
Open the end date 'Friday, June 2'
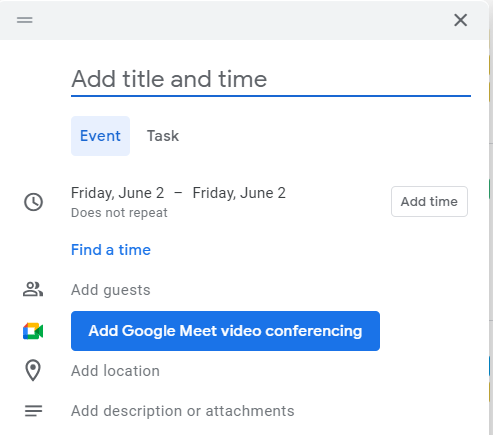pos(239,193)
